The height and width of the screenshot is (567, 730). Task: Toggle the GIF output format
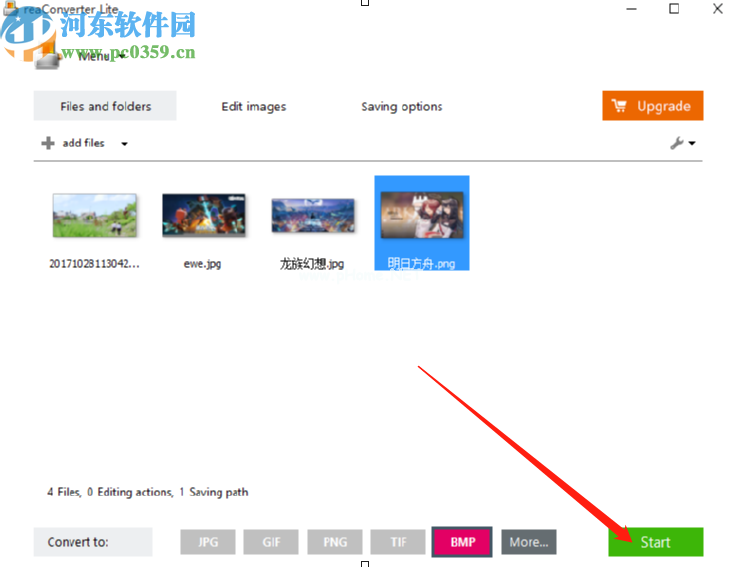pyautogui.click(x=271, y=542)
